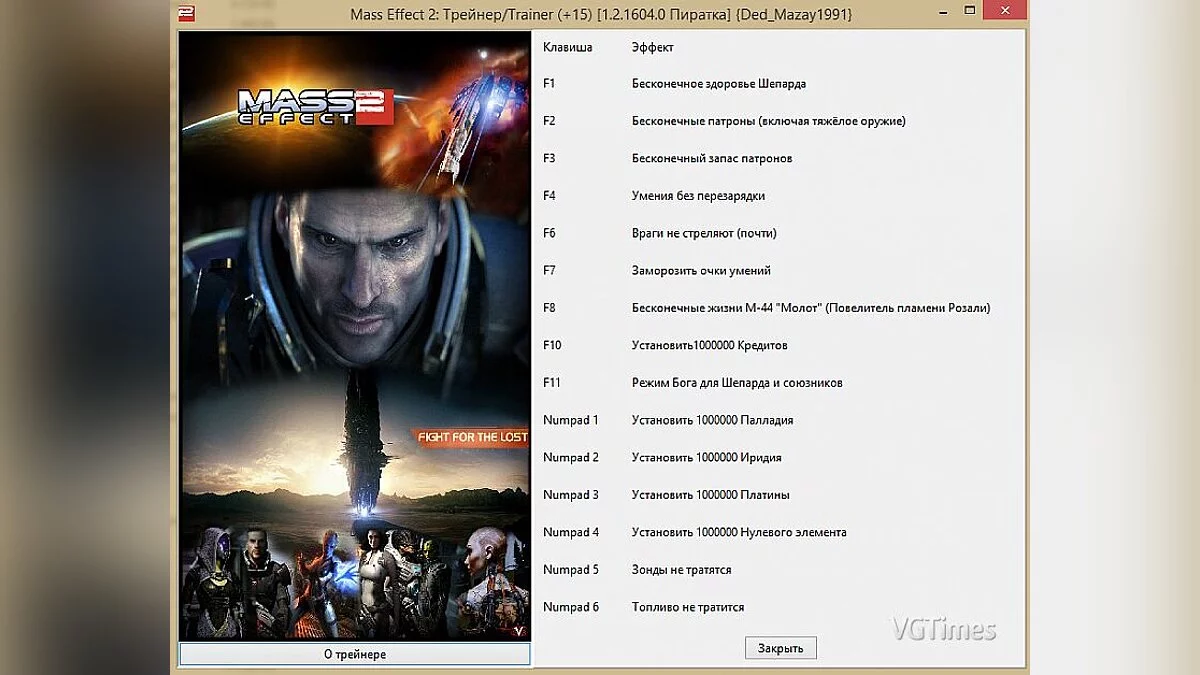
Task: Select set 1000000 Iridium (Numpad 2)
Action: [x=705, y=457]
